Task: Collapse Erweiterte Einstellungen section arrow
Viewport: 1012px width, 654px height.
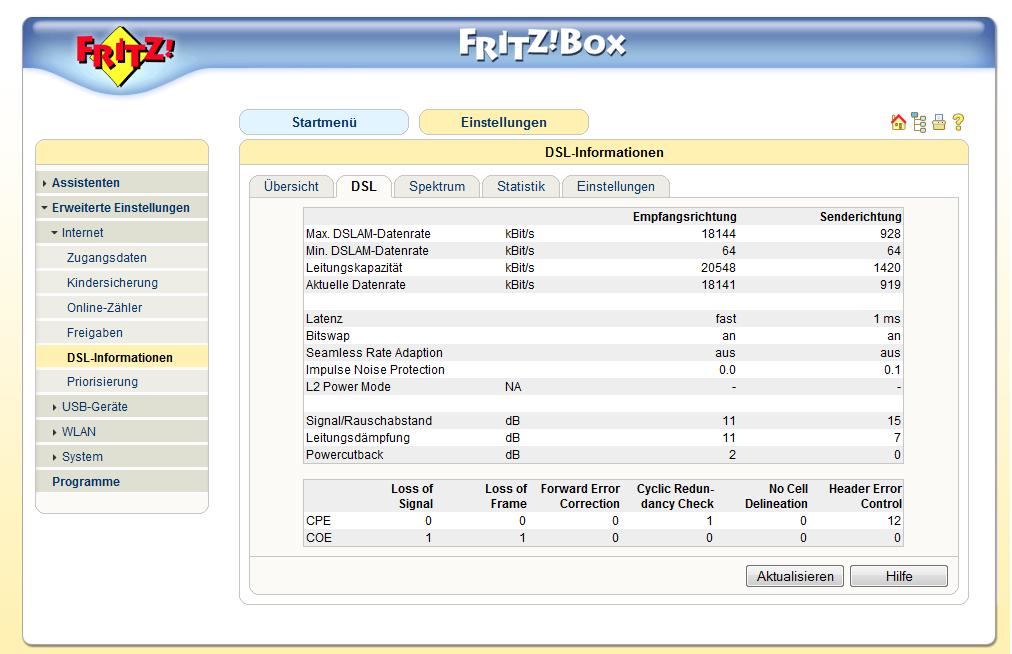Action: click(x=45, y=208)
